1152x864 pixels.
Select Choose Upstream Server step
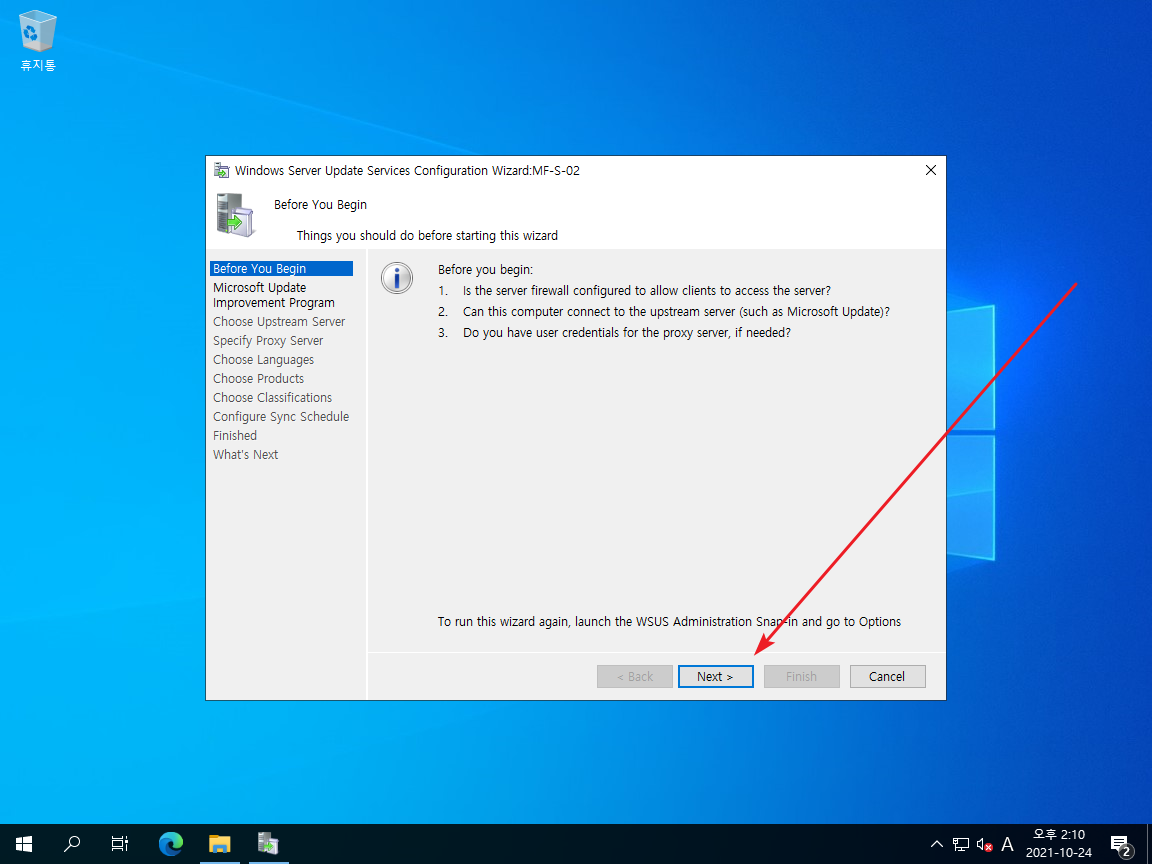click(x=279, y=322)
